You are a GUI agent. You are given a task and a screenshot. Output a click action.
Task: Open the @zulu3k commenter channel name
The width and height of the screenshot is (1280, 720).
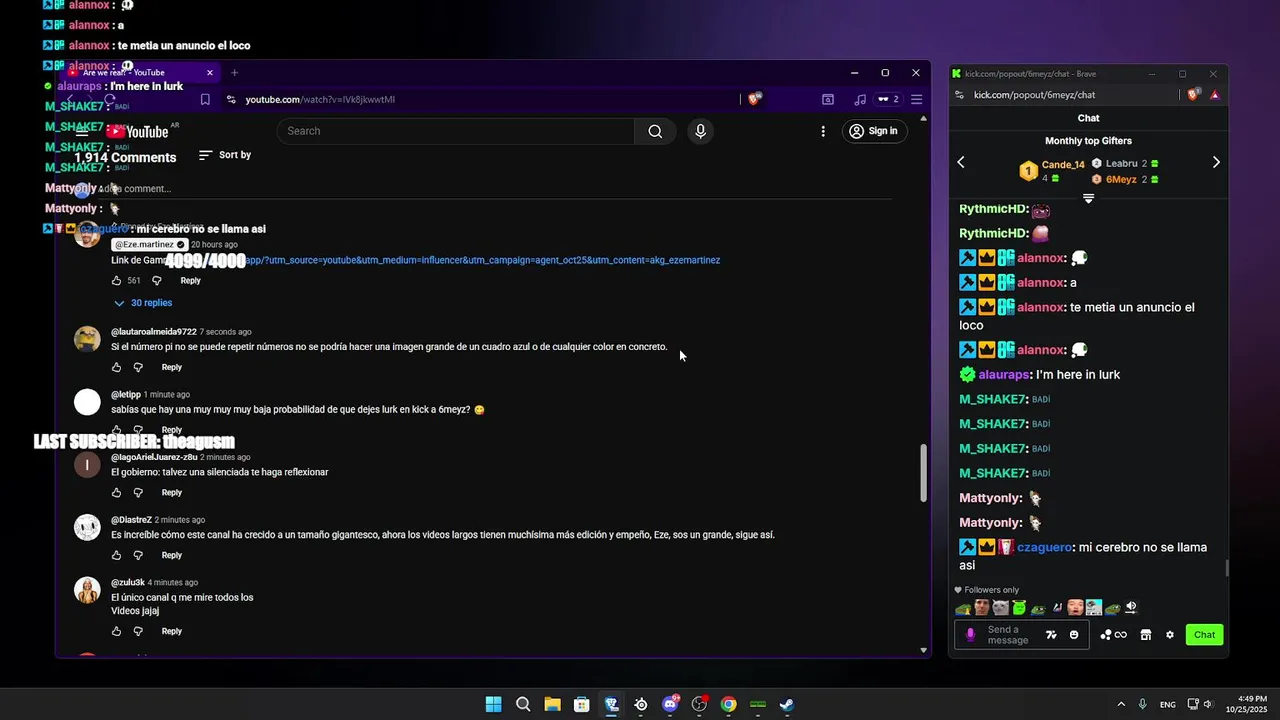coord(128,583)
